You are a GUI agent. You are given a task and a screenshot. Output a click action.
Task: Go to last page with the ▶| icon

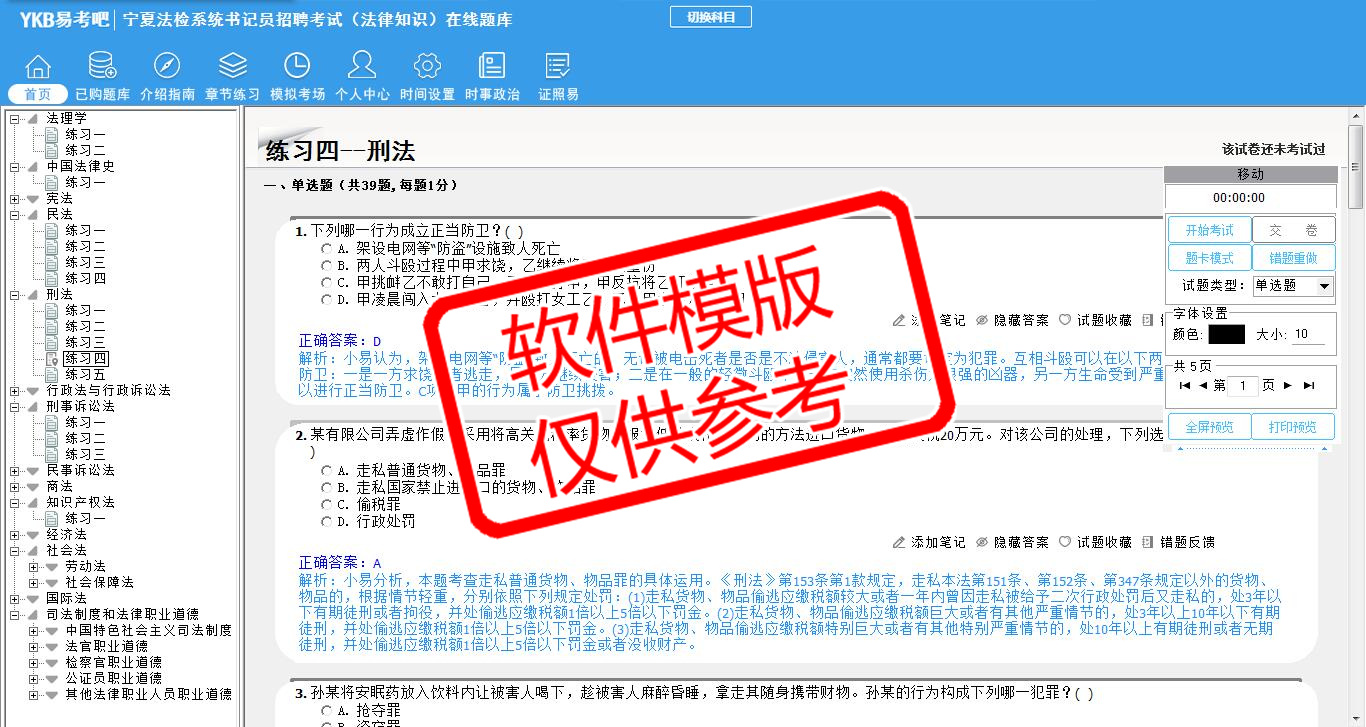click(1309, 385)
